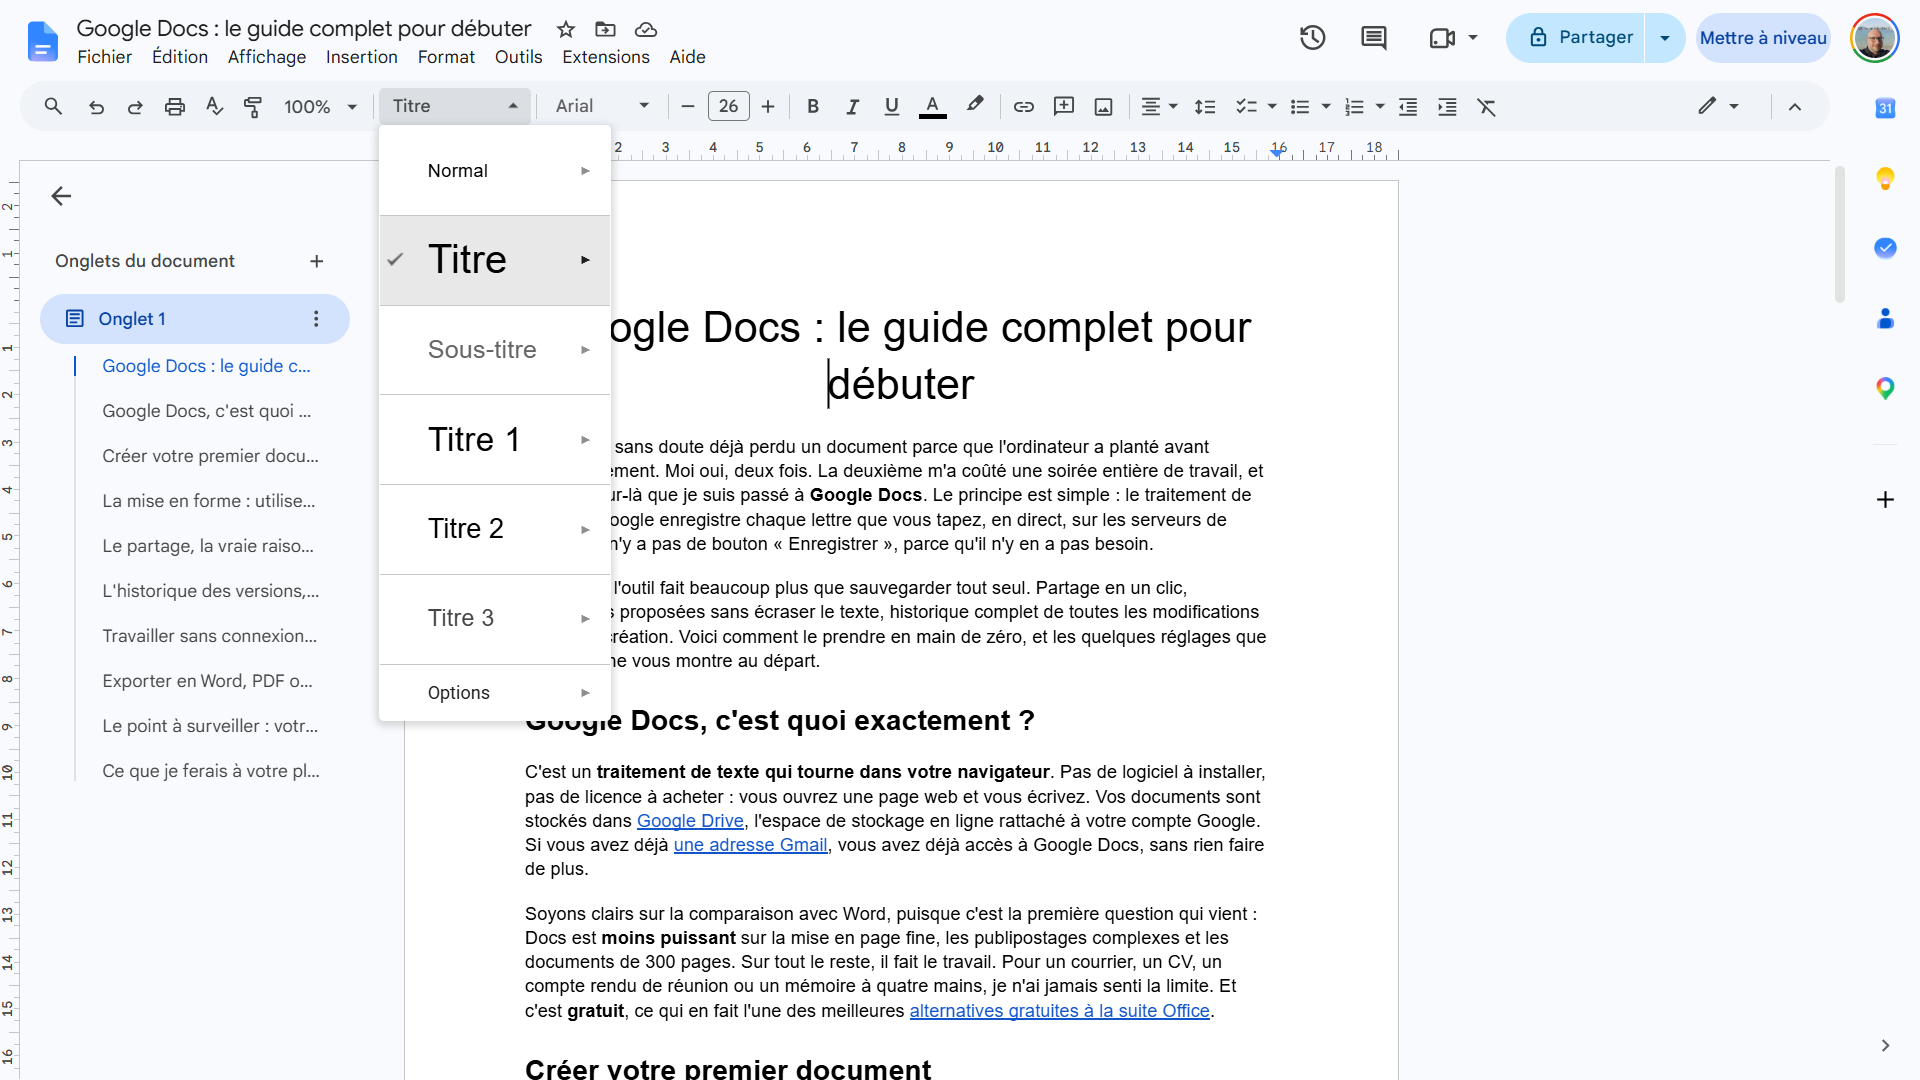Screen dimensions: 1920x1080
Task: Open the text alignment dropdown
Action: [x=1160, y=106]
